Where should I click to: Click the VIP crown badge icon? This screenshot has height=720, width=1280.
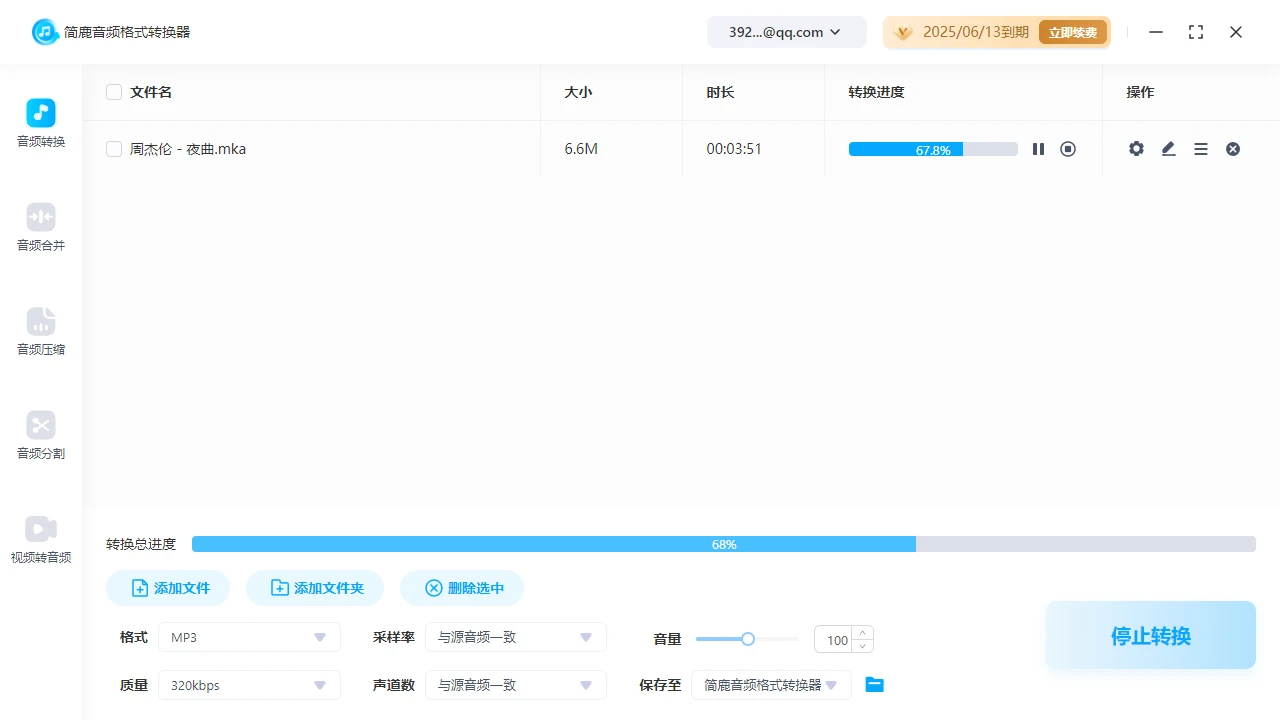coord(903,32)
